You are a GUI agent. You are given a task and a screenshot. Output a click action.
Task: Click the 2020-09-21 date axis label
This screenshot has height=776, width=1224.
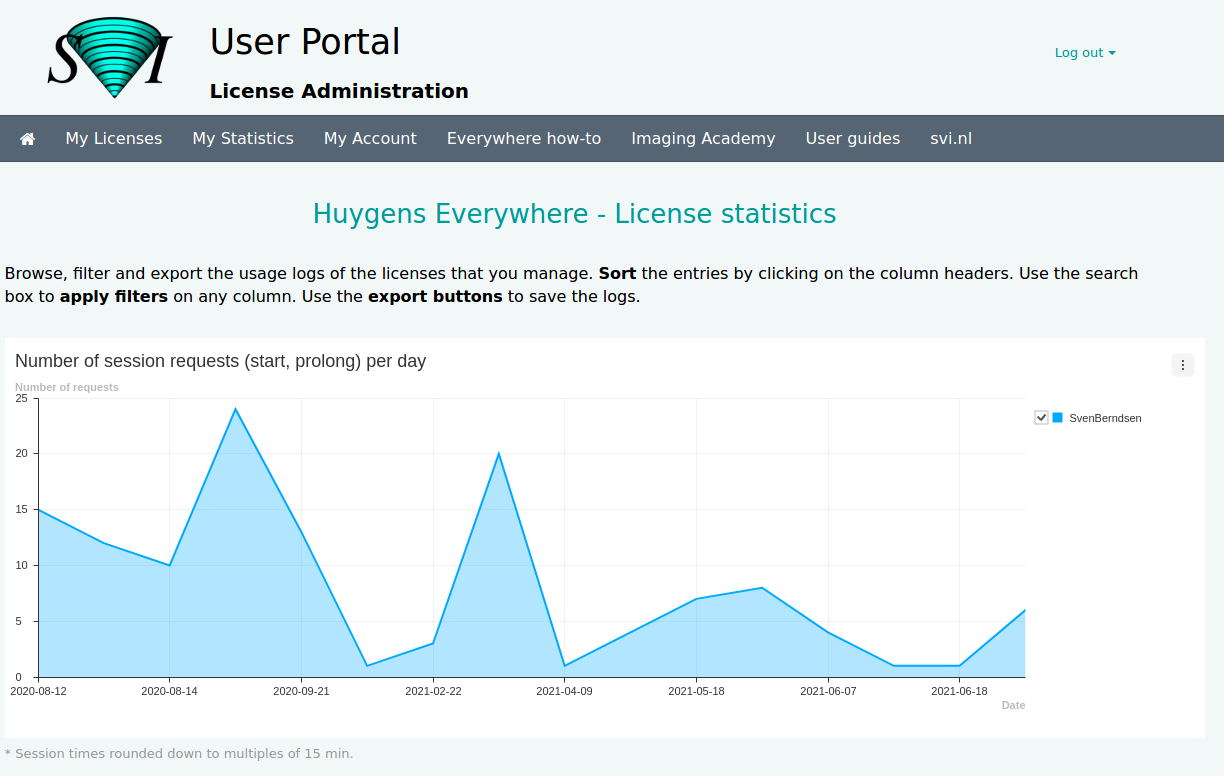[301, 691]
